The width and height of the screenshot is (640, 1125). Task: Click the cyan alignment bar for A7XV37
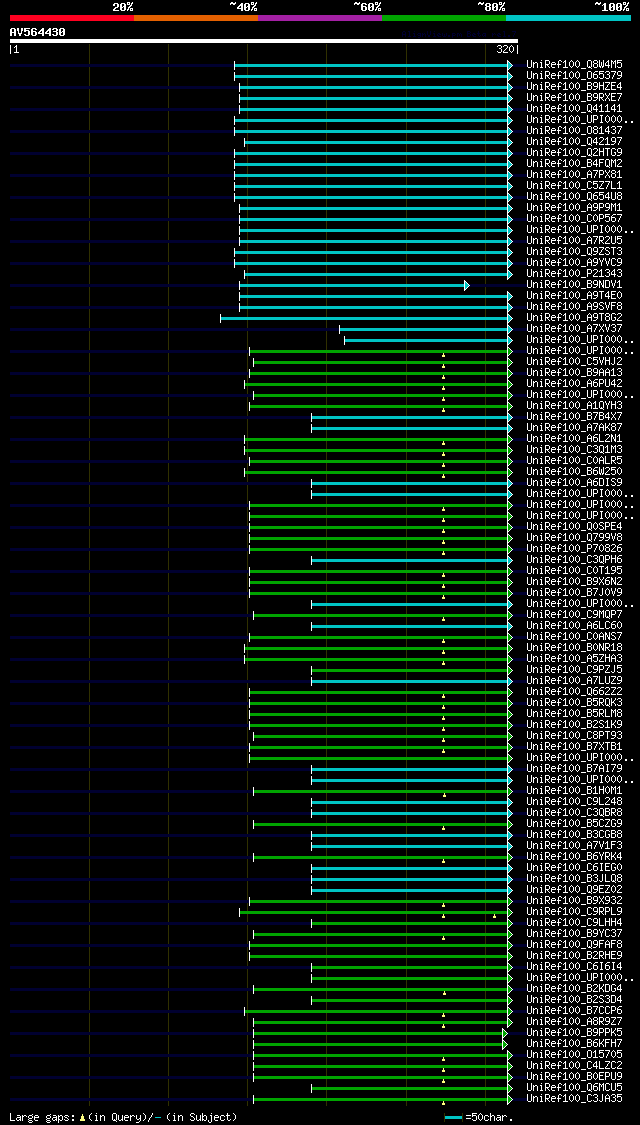[426, 329]
